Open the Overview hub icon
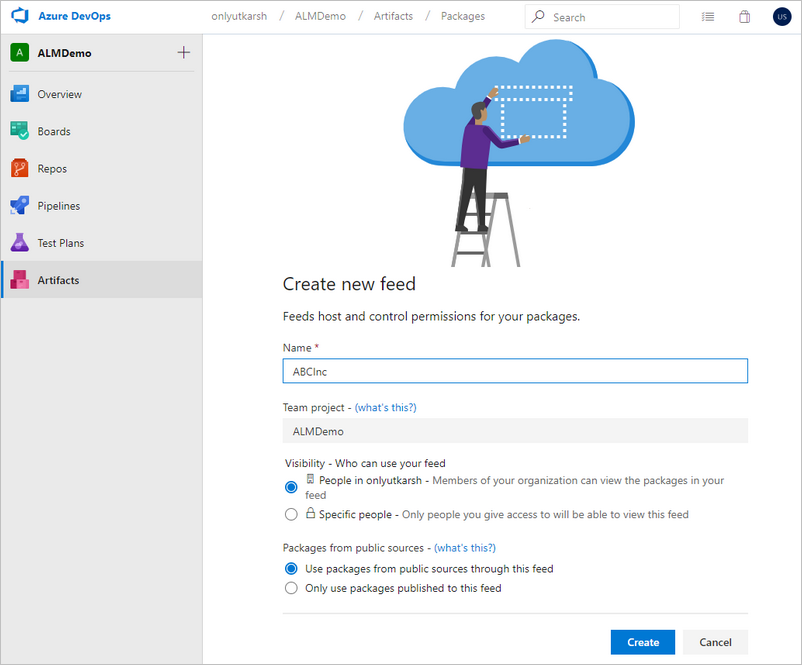Image resolution: width=802 pixels, height=665 pixels. [20, 94]
